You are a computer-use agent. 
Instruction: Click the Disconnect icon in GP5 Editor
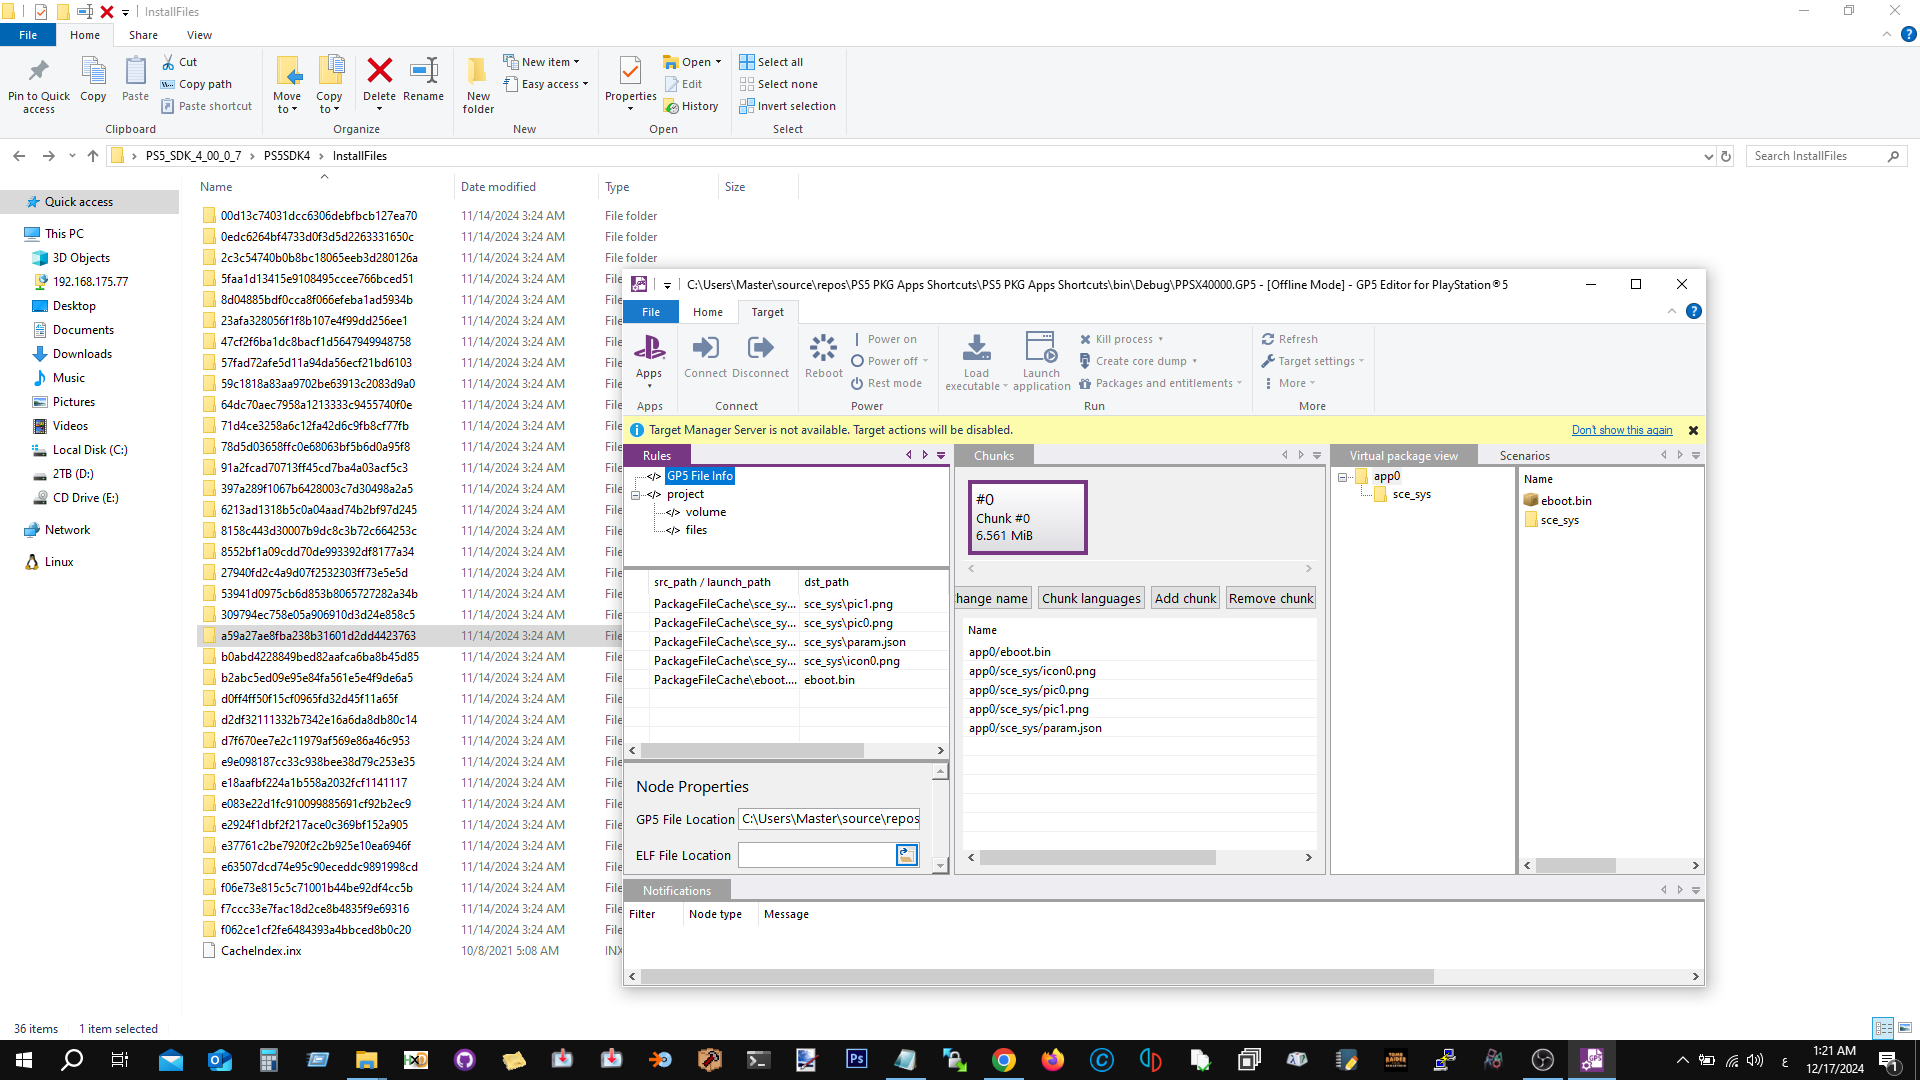(x=760, y=350)
